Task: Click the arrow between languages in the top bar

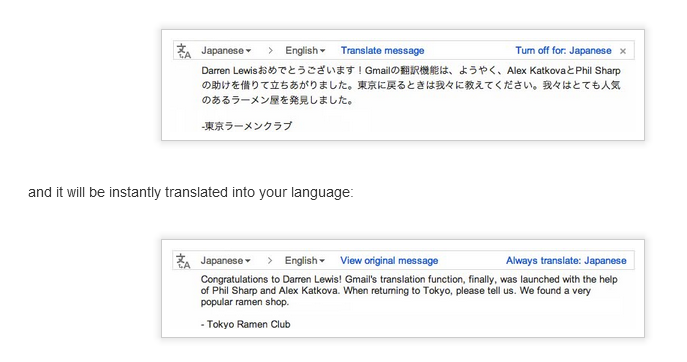Action: pos(270,51)
